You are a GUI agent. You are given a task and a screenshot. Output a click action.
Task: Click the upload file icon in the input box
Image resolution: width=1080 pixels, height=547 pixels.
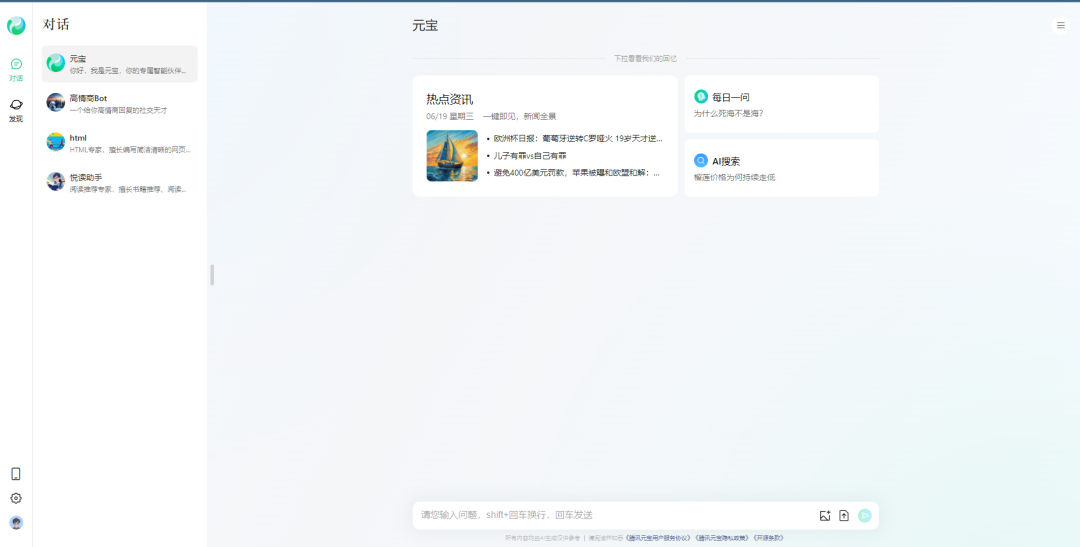coord(844,515)
